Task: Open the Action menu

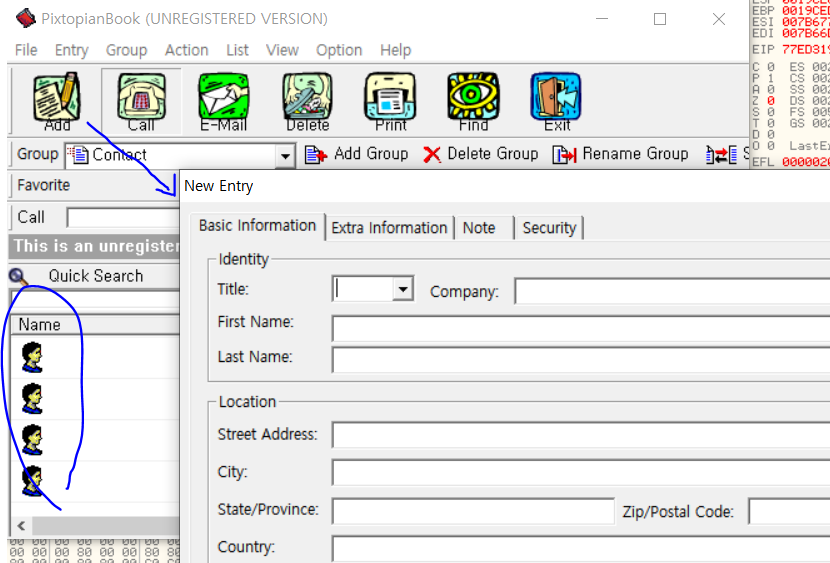Action: pyautogui.click(x=186, y=50)
